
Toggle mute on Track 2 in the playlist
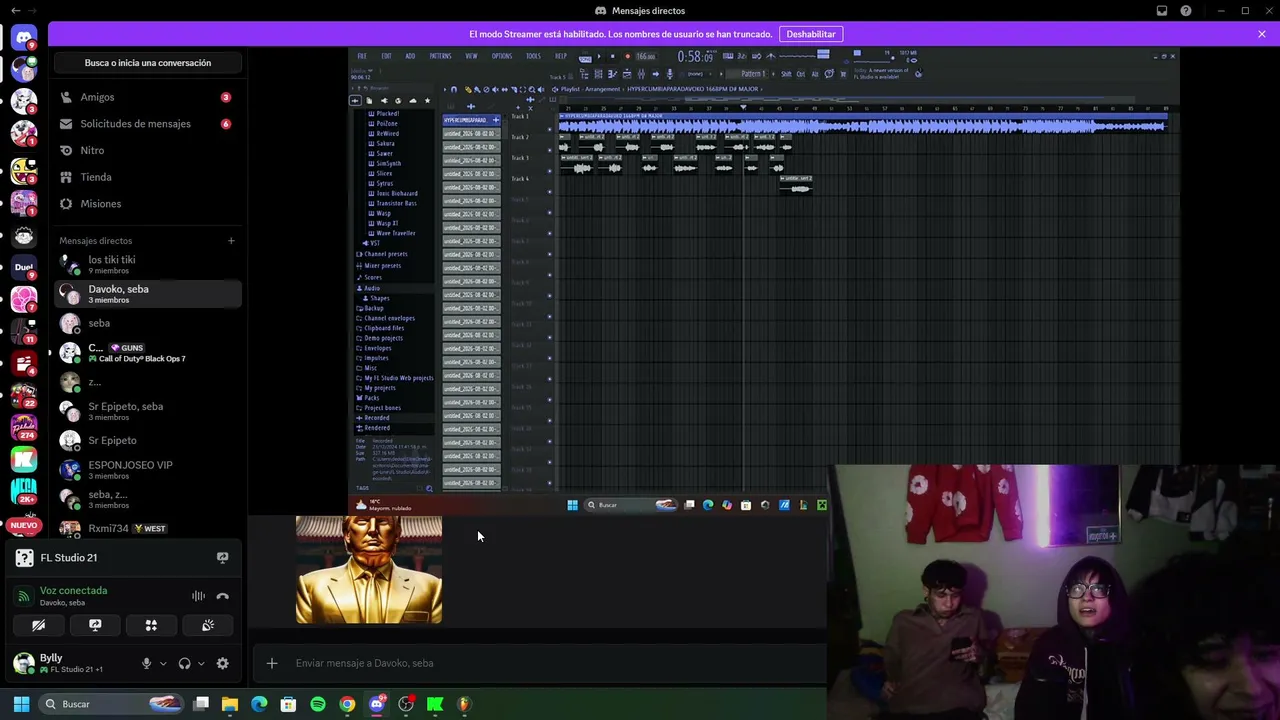[x=549, y=149]
